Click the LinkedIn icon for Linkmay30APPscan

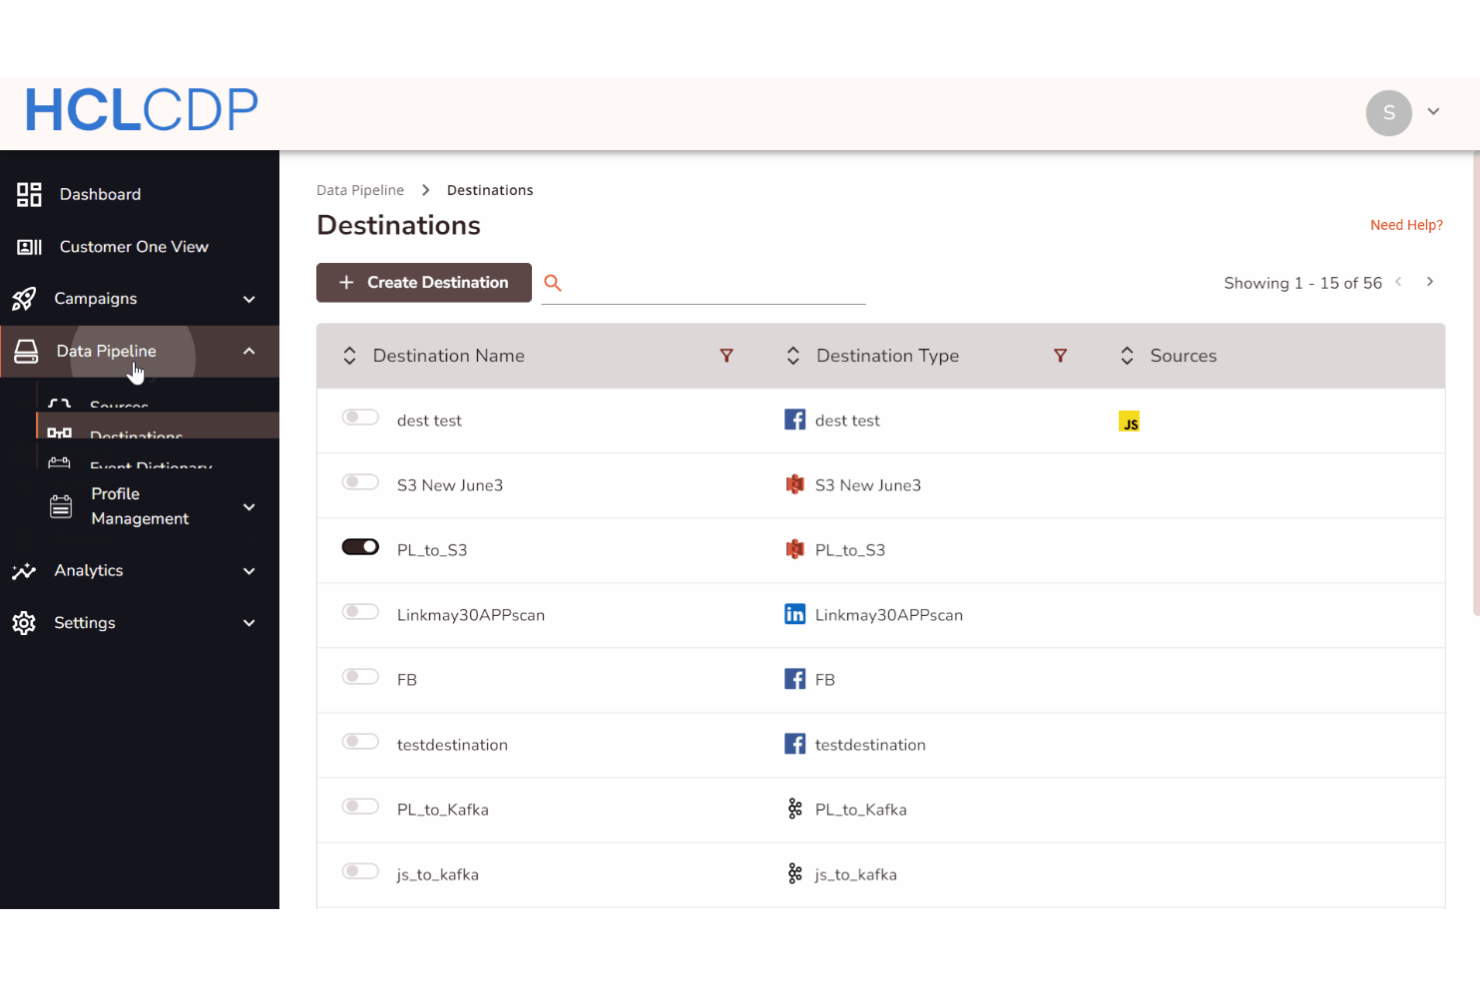point(794,613)
